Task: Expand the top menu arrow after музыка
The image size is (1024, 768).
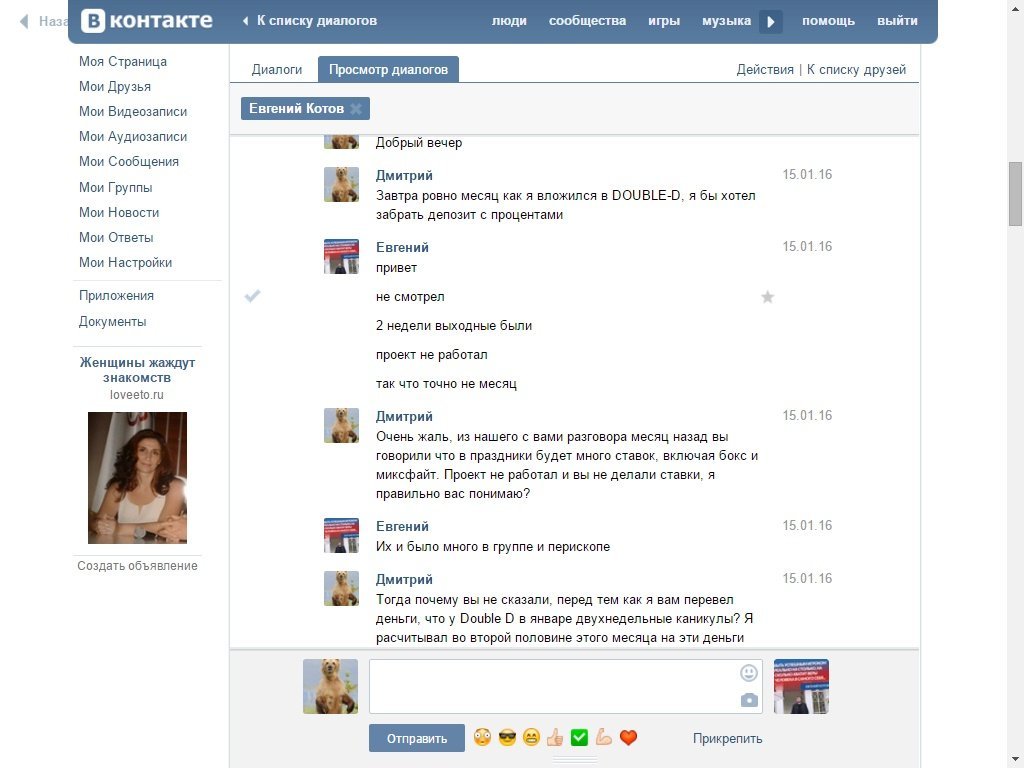Action: (x=770, y=21)
